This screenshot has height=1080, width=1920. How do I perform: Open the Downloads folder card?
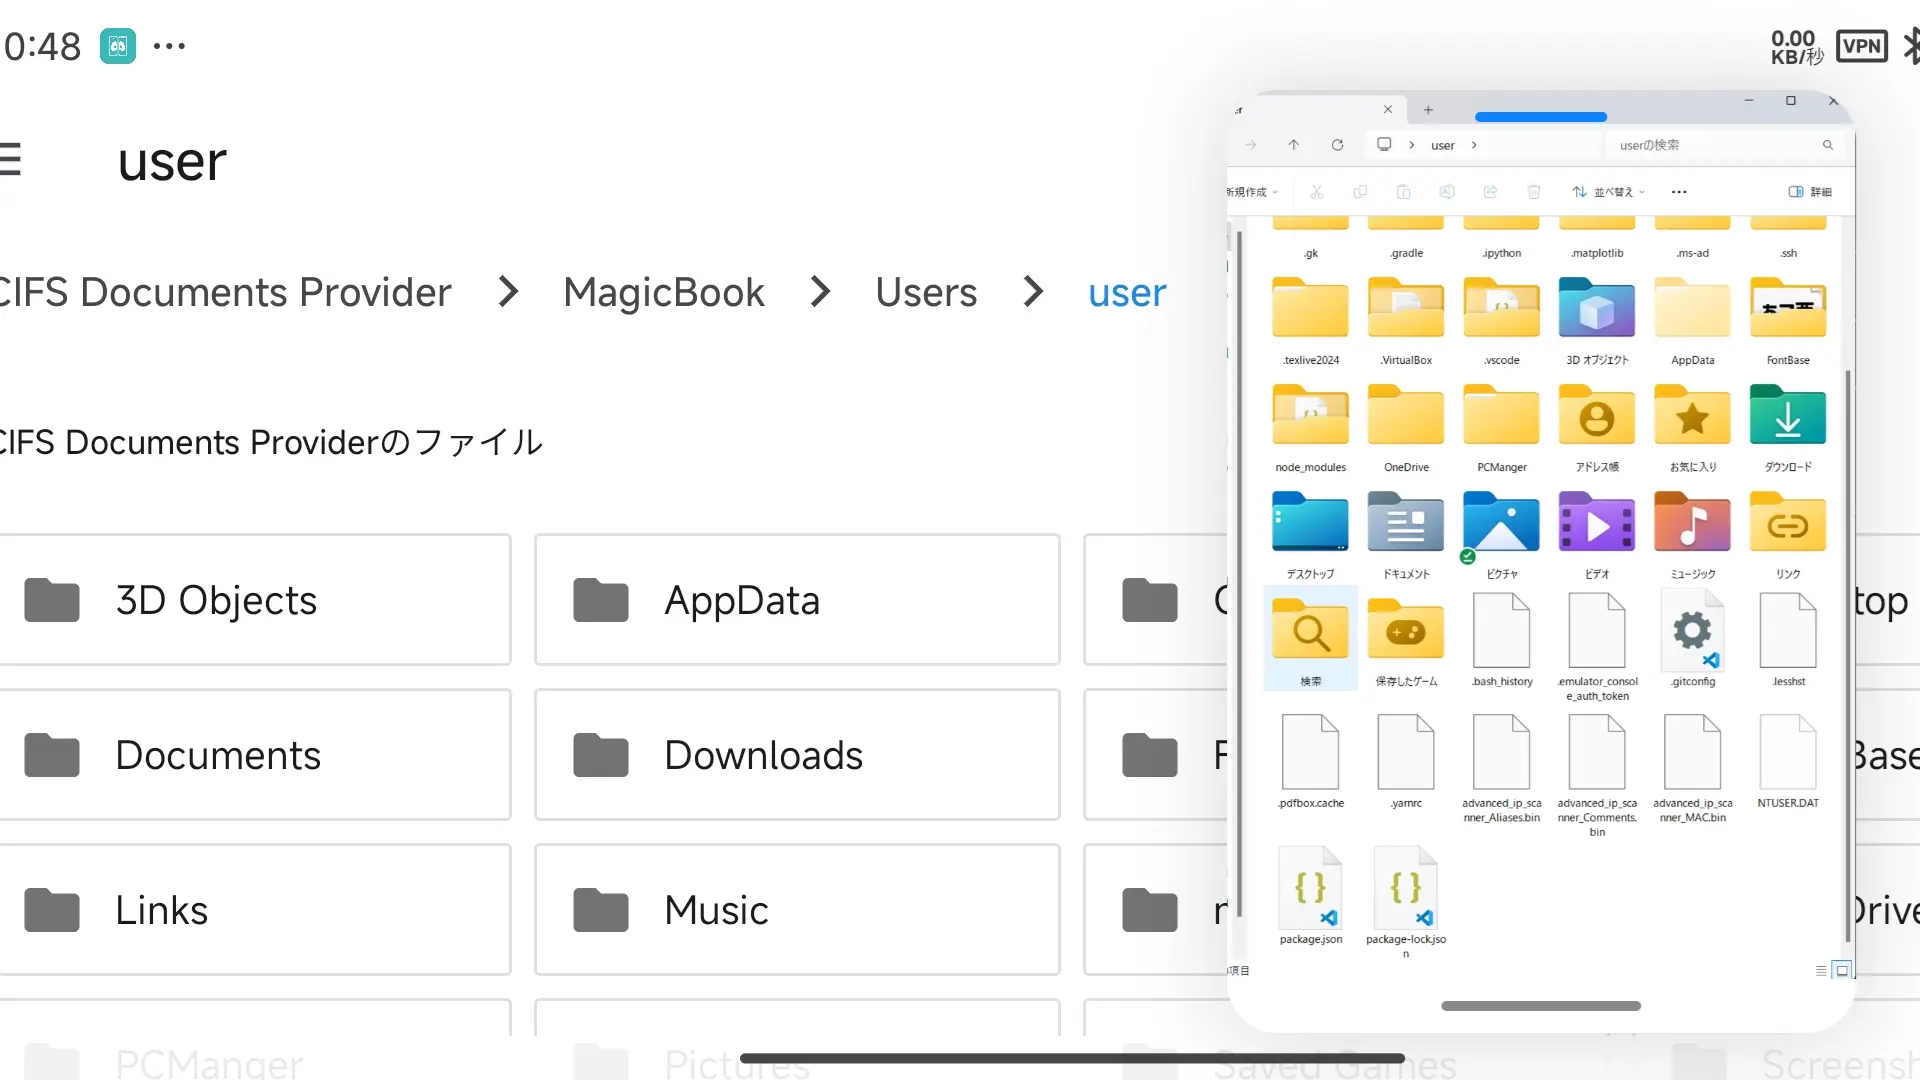pyautogui.click(x=797, y=755)
